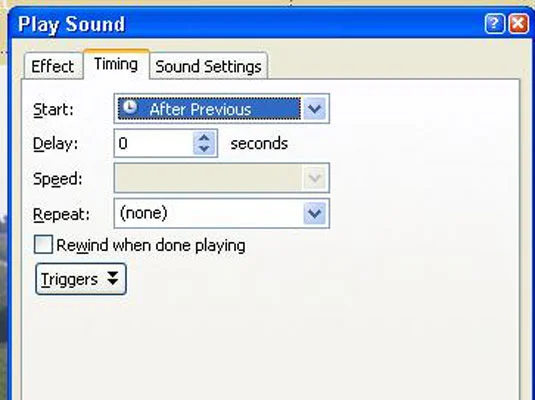Open the Start dropdown arrow
This screenshot has height=400, width=535.
pyautogui.click(x=315, y=109)
